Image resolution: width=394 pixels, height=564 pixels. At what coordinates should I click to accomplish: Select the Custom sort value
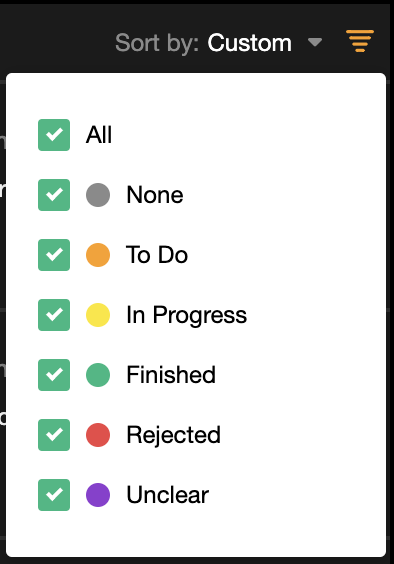point(249,43)
